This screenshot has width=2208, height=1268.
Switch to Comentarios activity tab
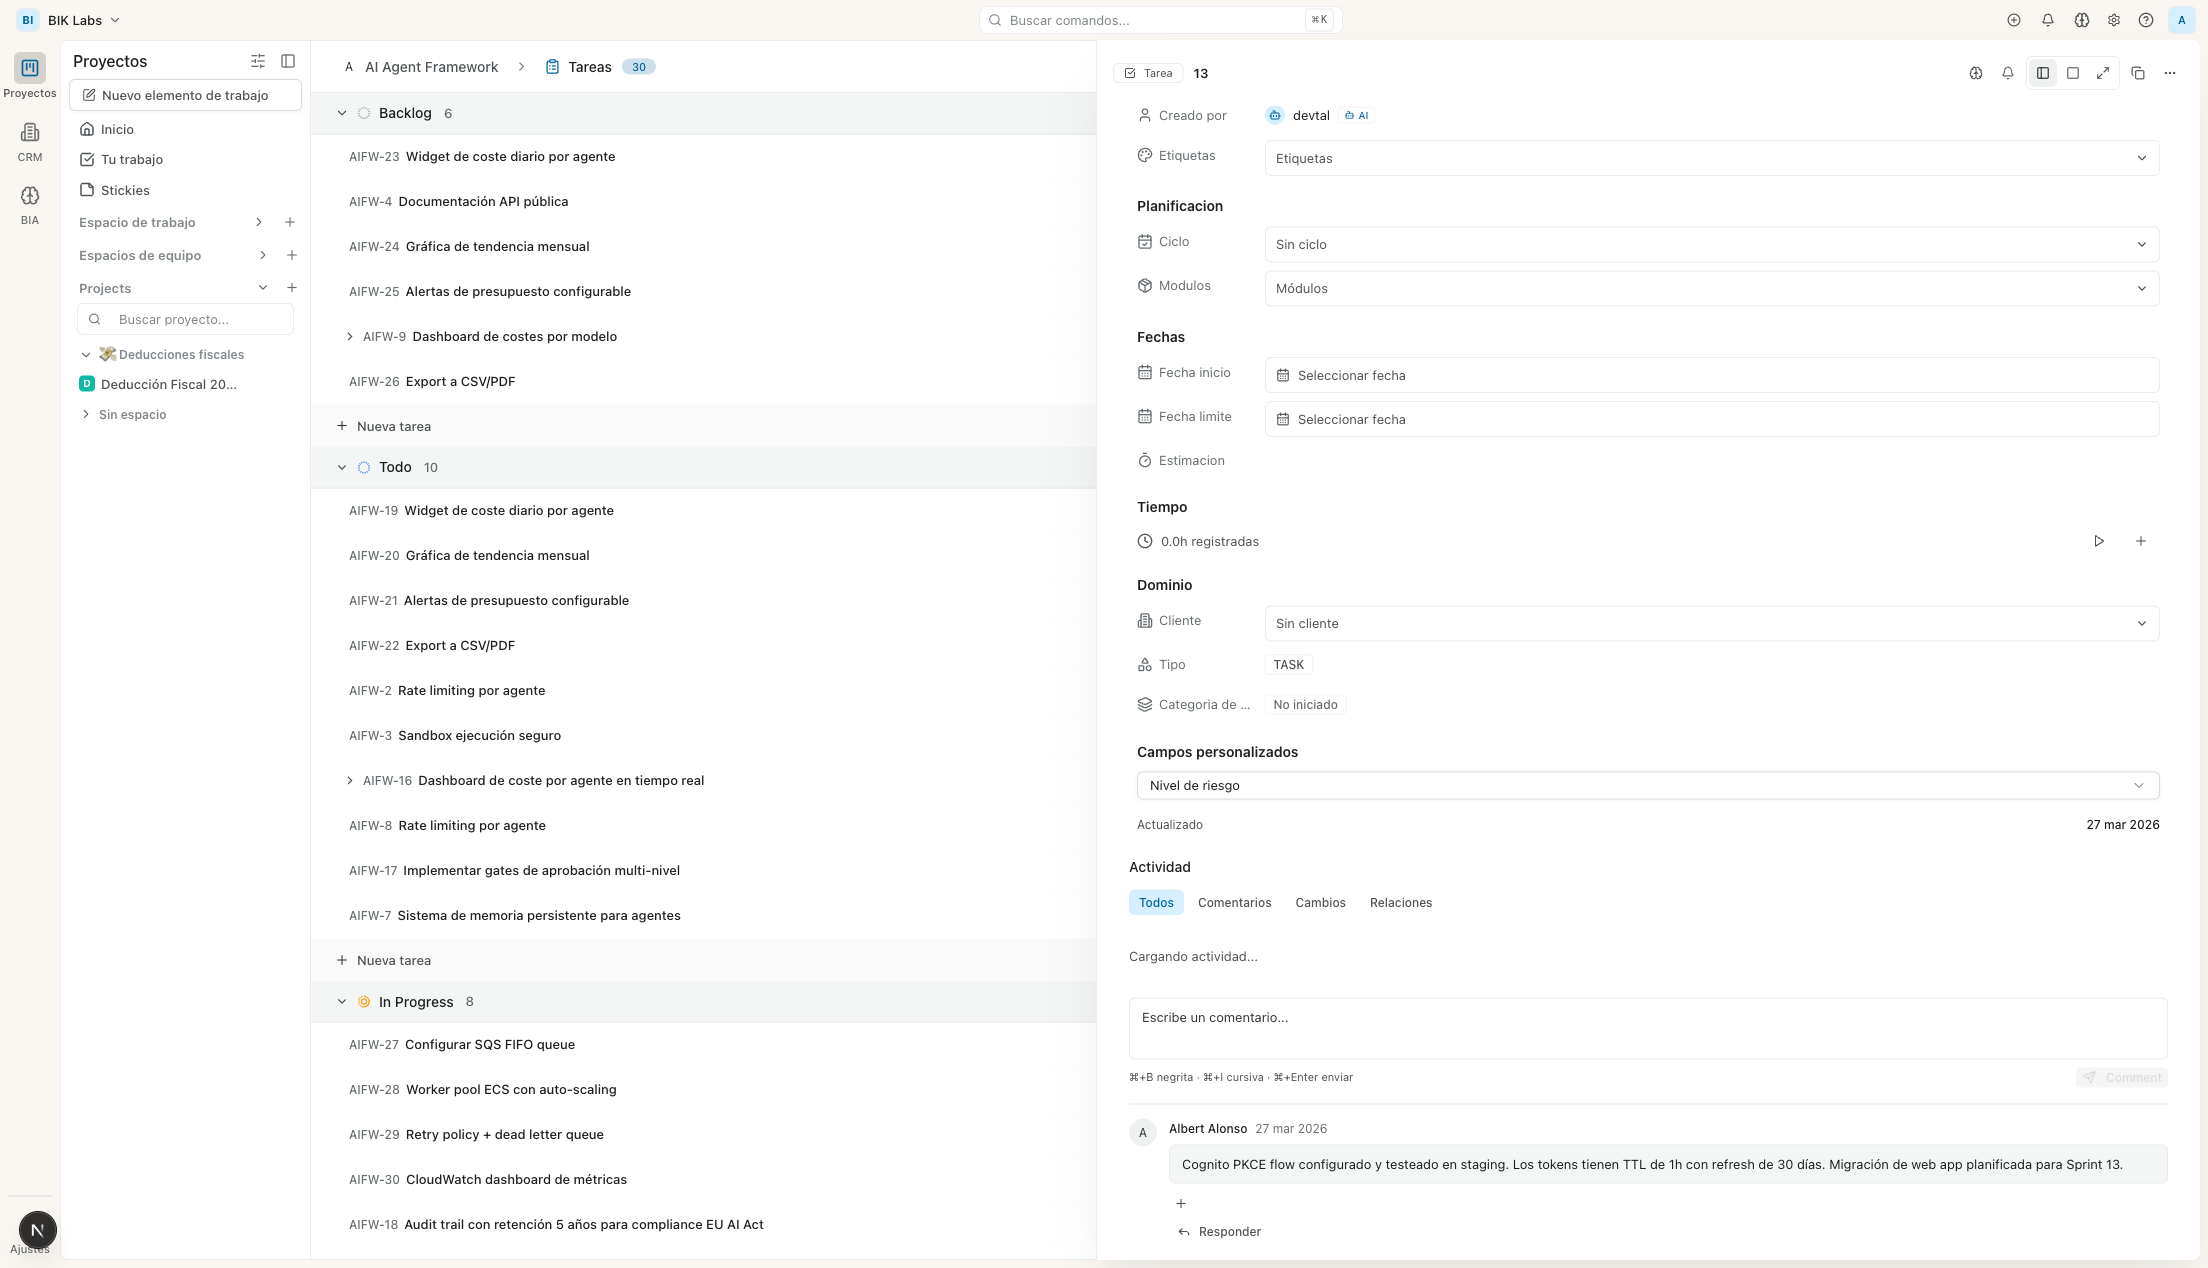coord(1234,902)
